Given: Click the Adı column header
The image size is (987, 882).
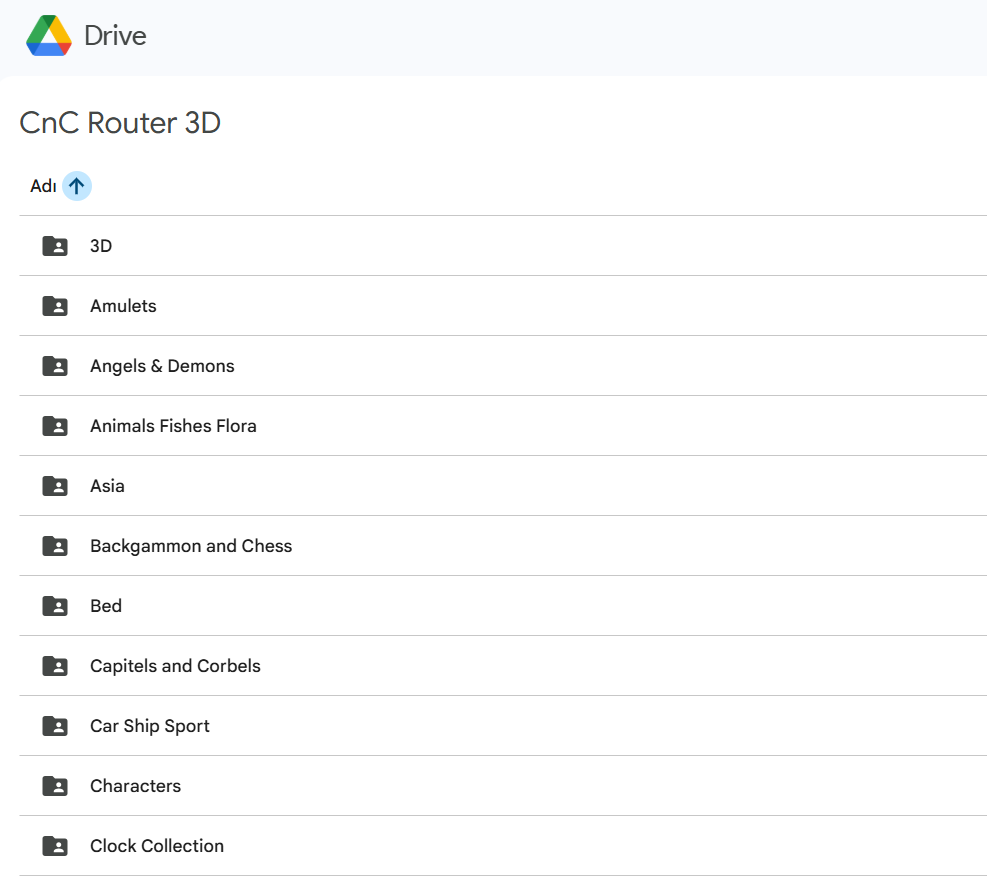Looking at the screenshot, I should [x=43, y=186].
